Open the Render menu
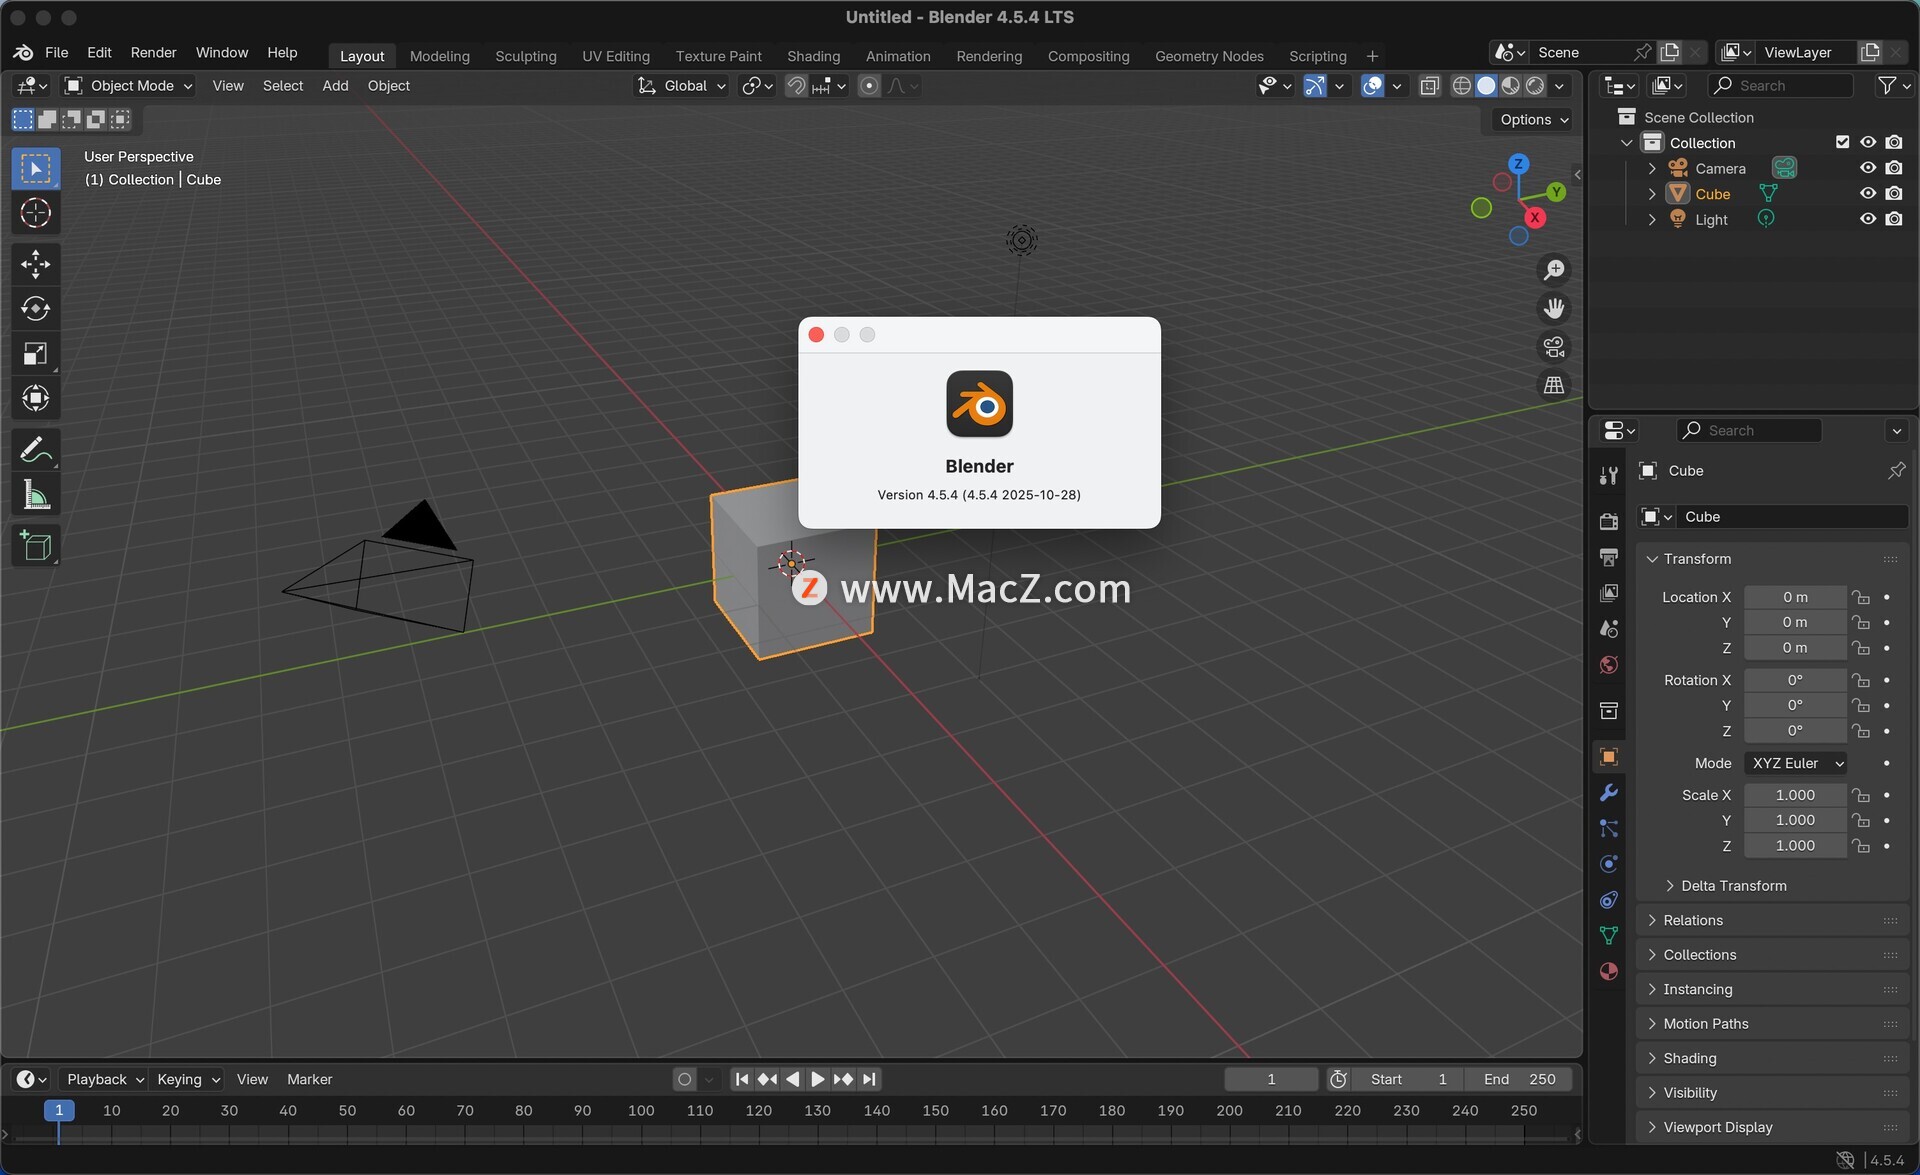1920x1175 pixels. coord(153,52)
